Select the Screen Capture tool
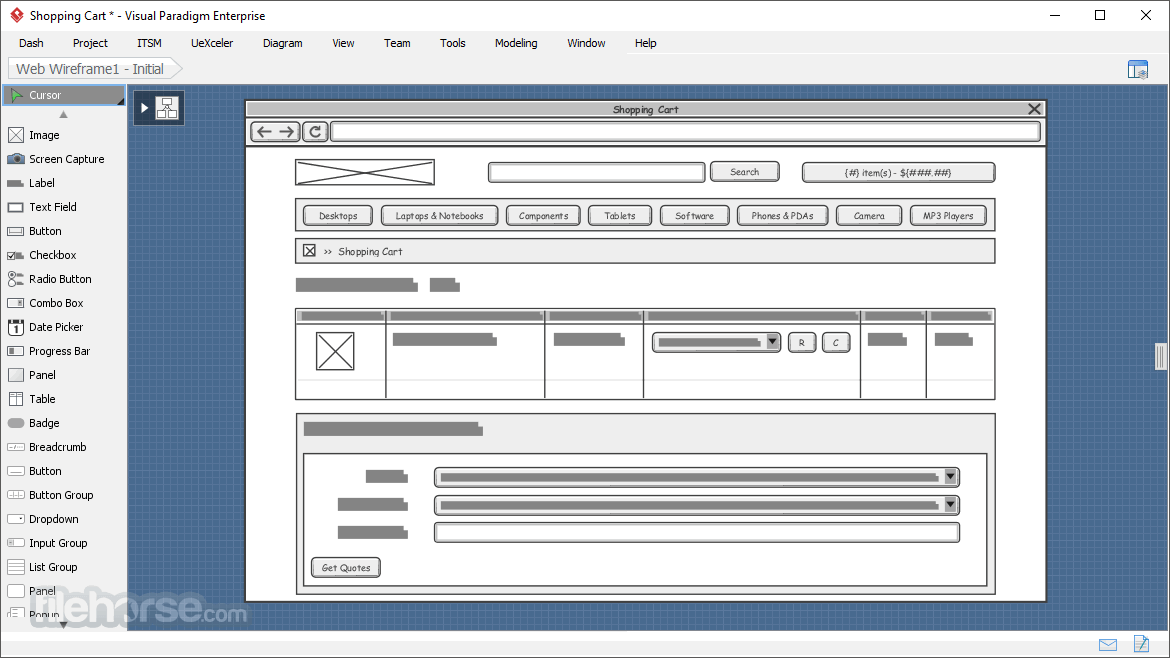The height and width of the screenshot is (658, 1170). click(65, 159)
